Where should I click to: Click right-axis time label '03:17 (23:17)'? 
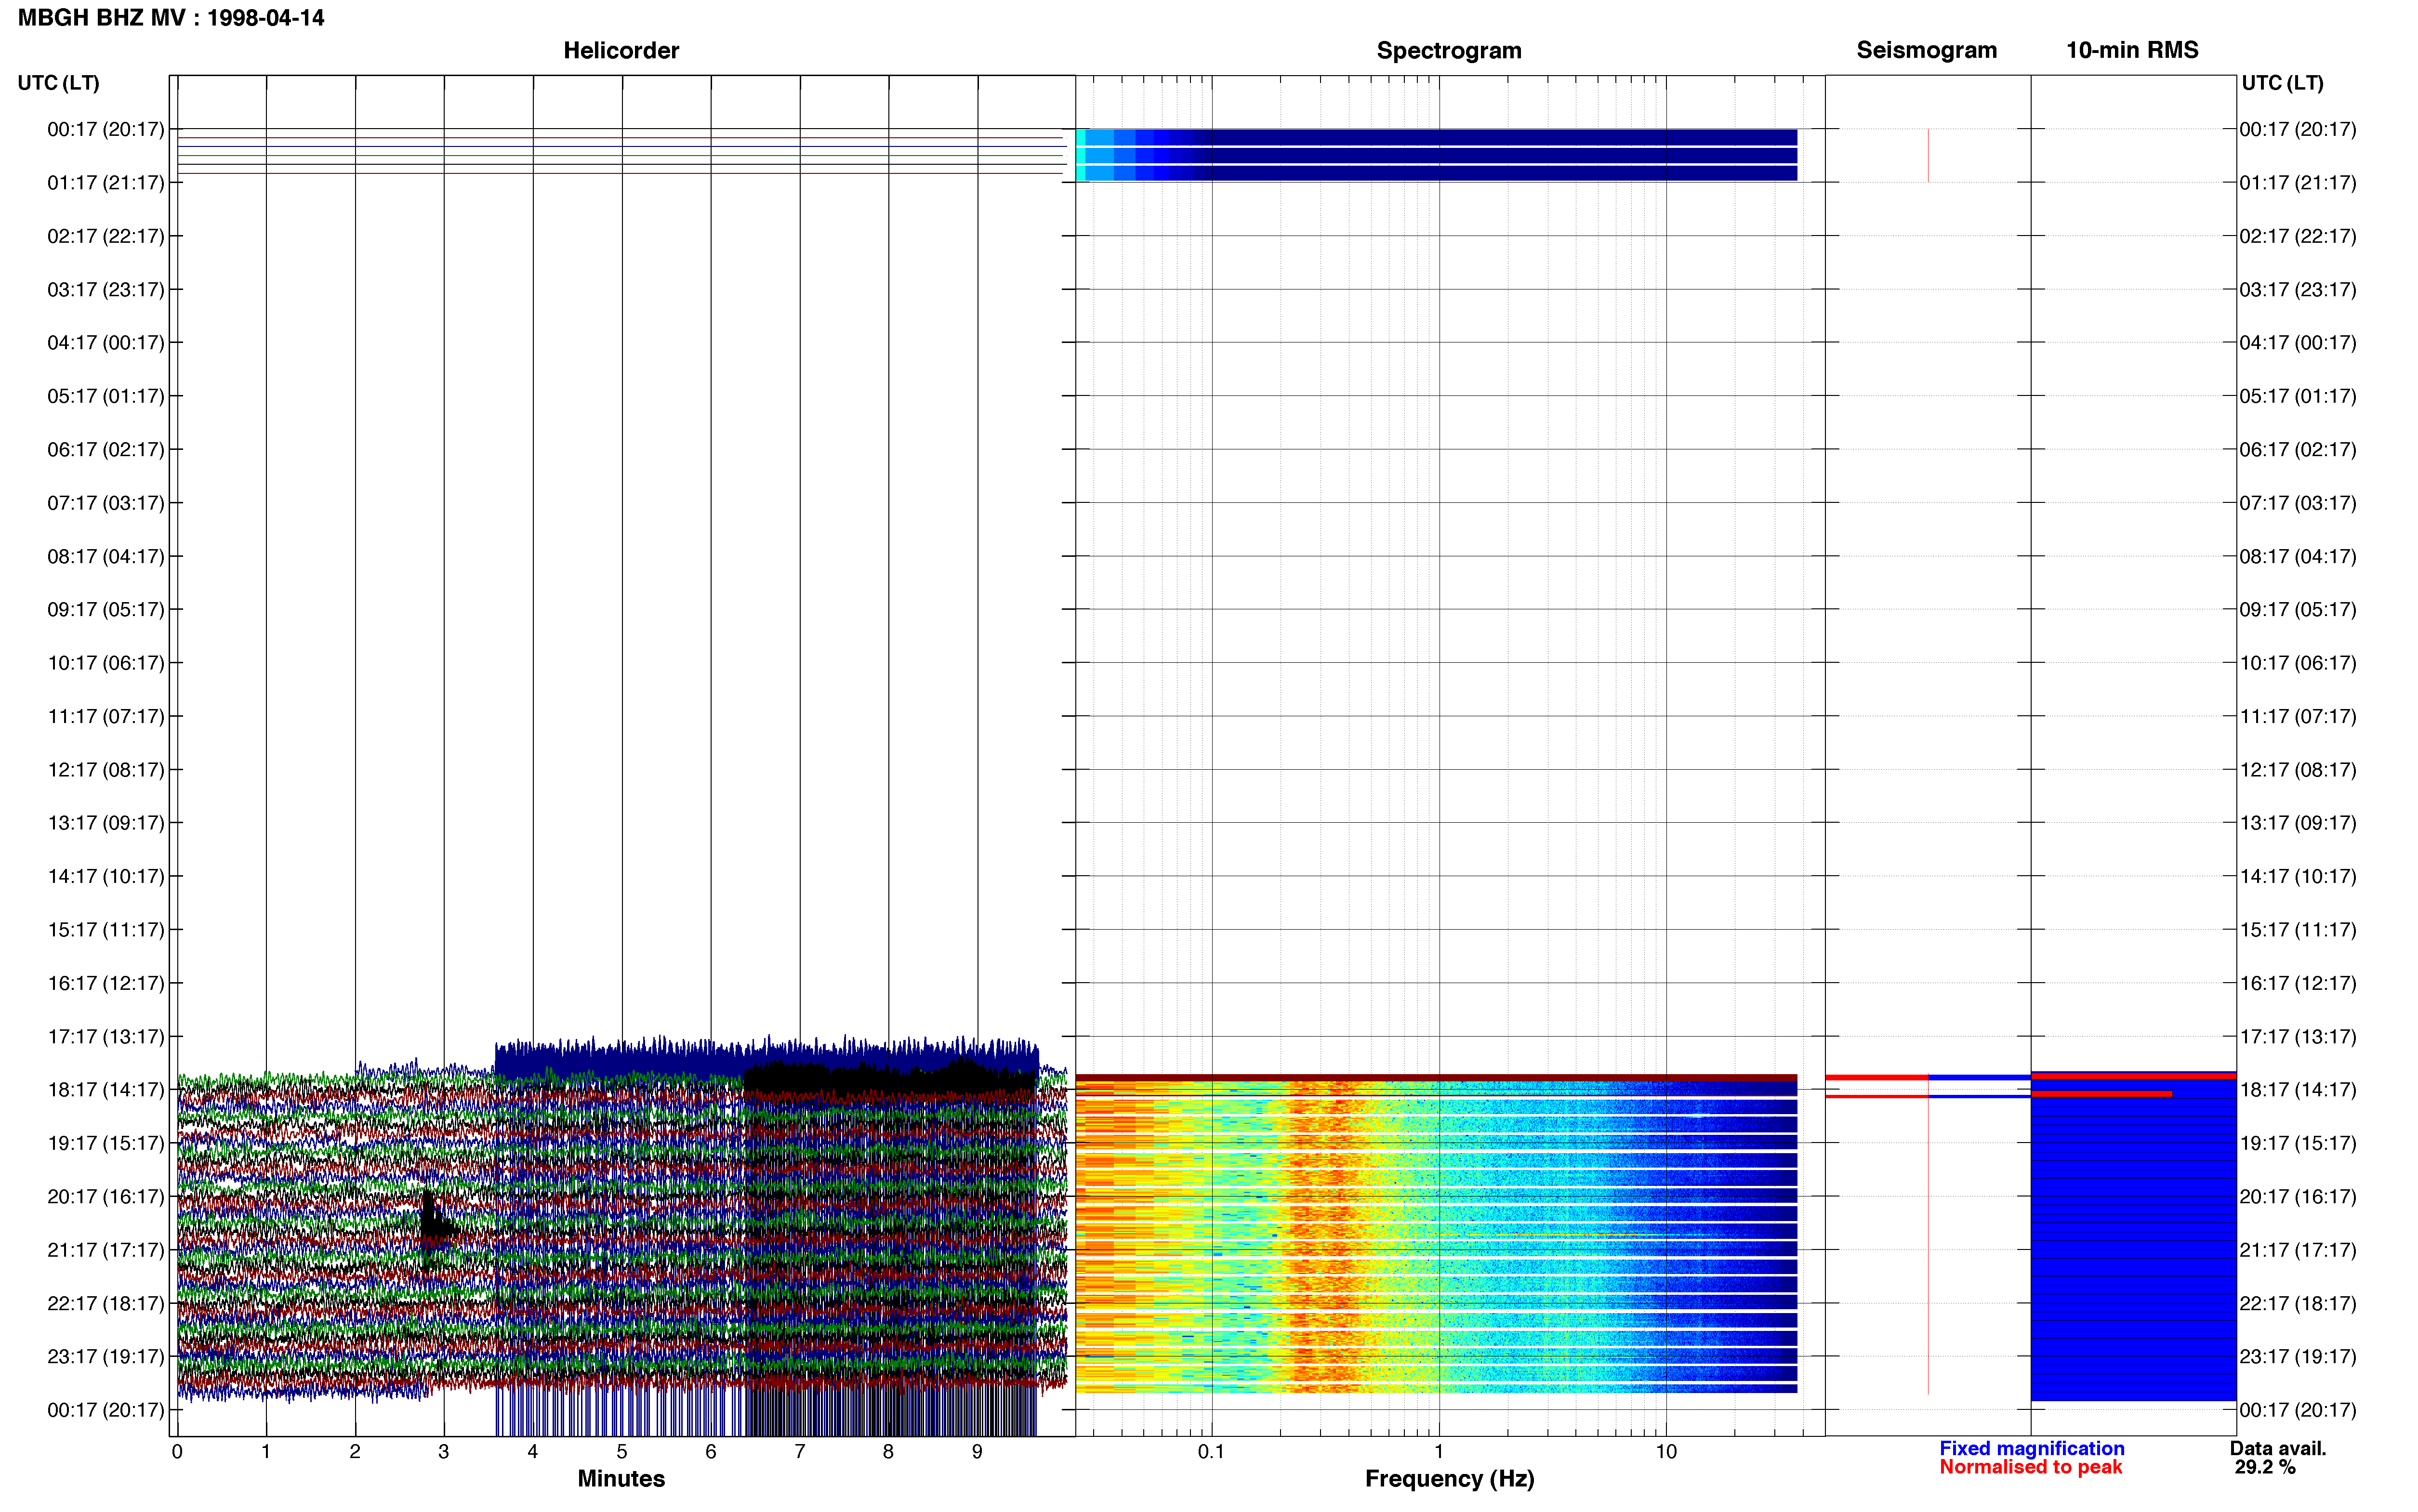click(x=2298, y=290)
